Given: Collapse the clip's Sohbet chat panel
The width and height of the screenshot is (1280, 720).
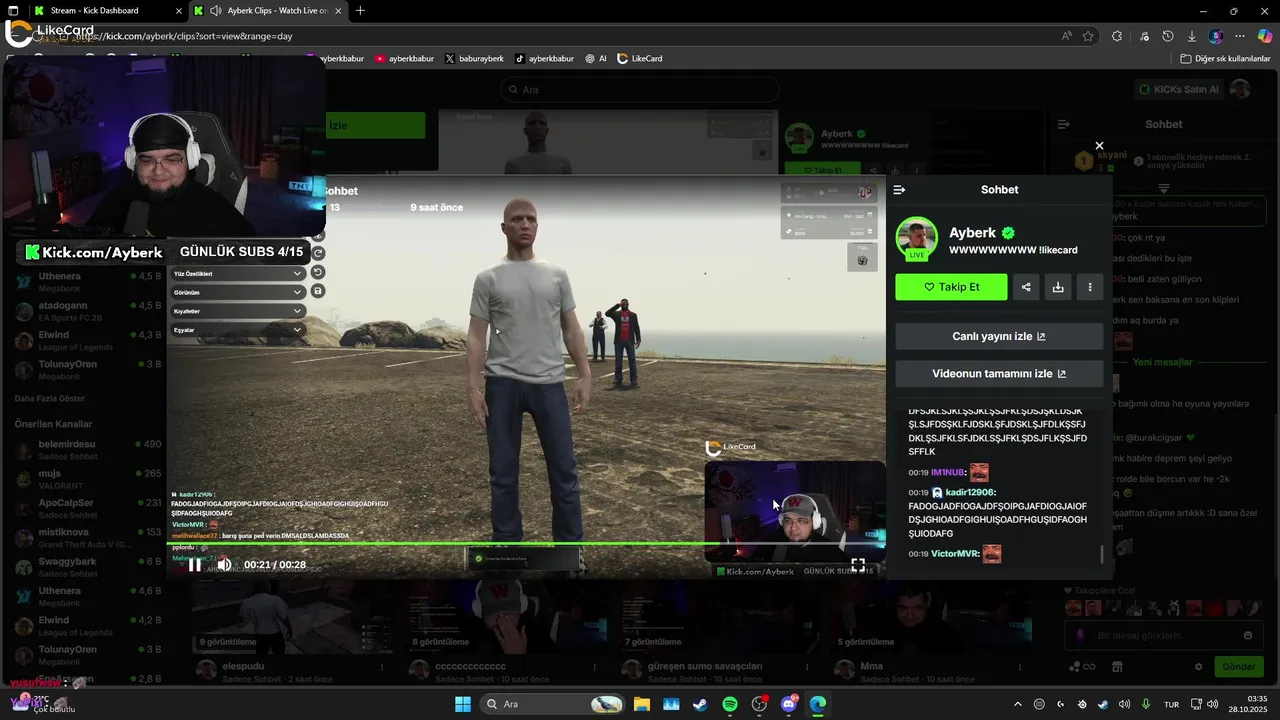Looking at the screenshot, I should point(899,190).
